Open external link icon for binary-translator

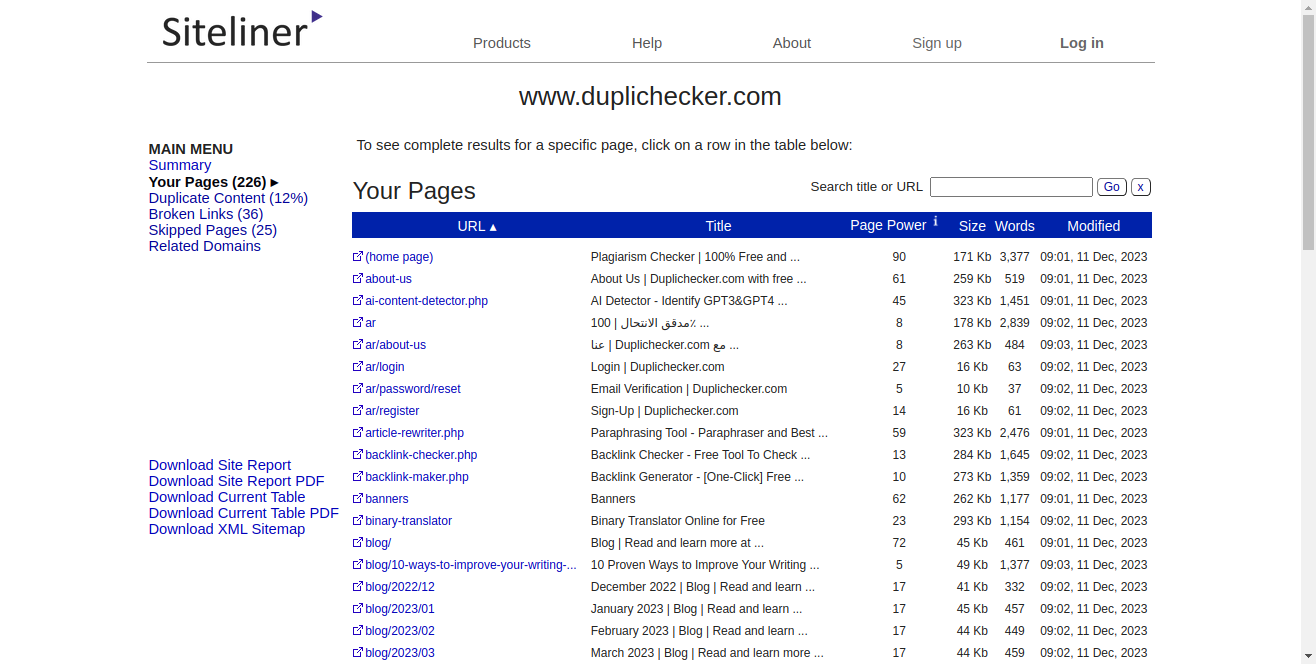click(358, 521)
